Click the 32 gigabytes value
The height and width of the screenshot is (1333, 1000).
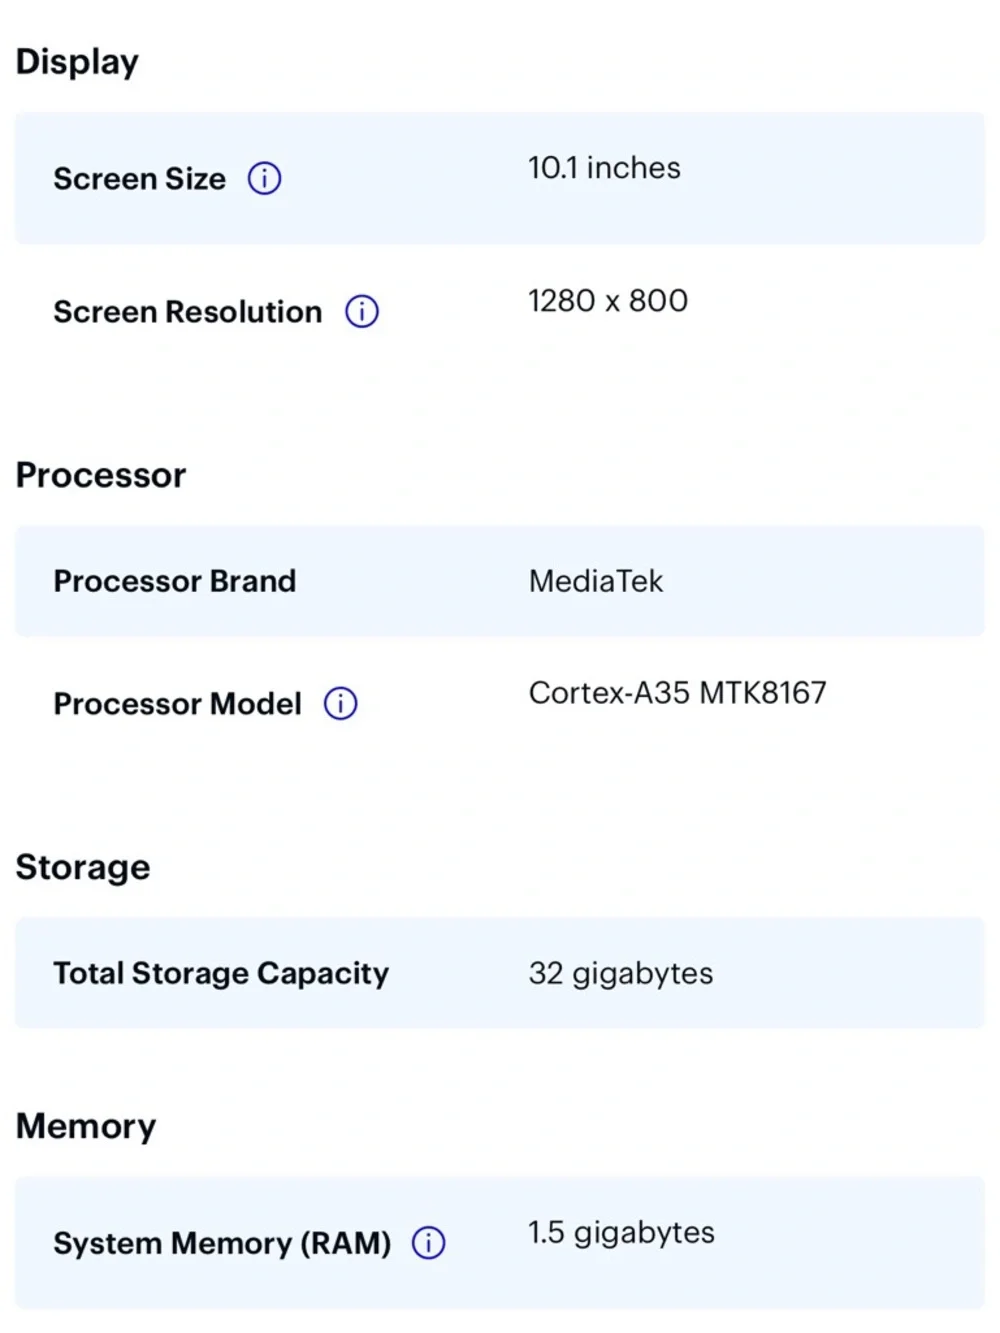(x=621, y=974)
